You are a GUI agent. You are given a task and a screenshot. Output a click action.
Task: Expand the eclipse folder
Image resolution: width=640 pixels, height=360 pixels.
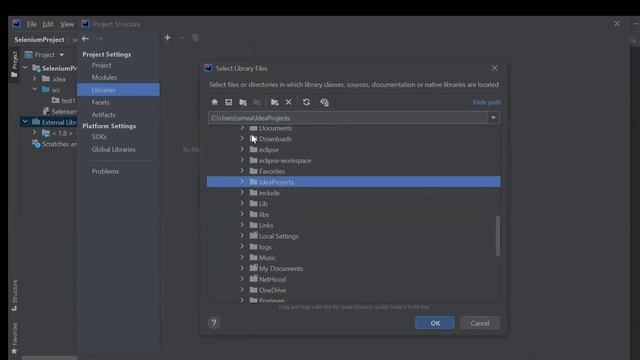242,149
